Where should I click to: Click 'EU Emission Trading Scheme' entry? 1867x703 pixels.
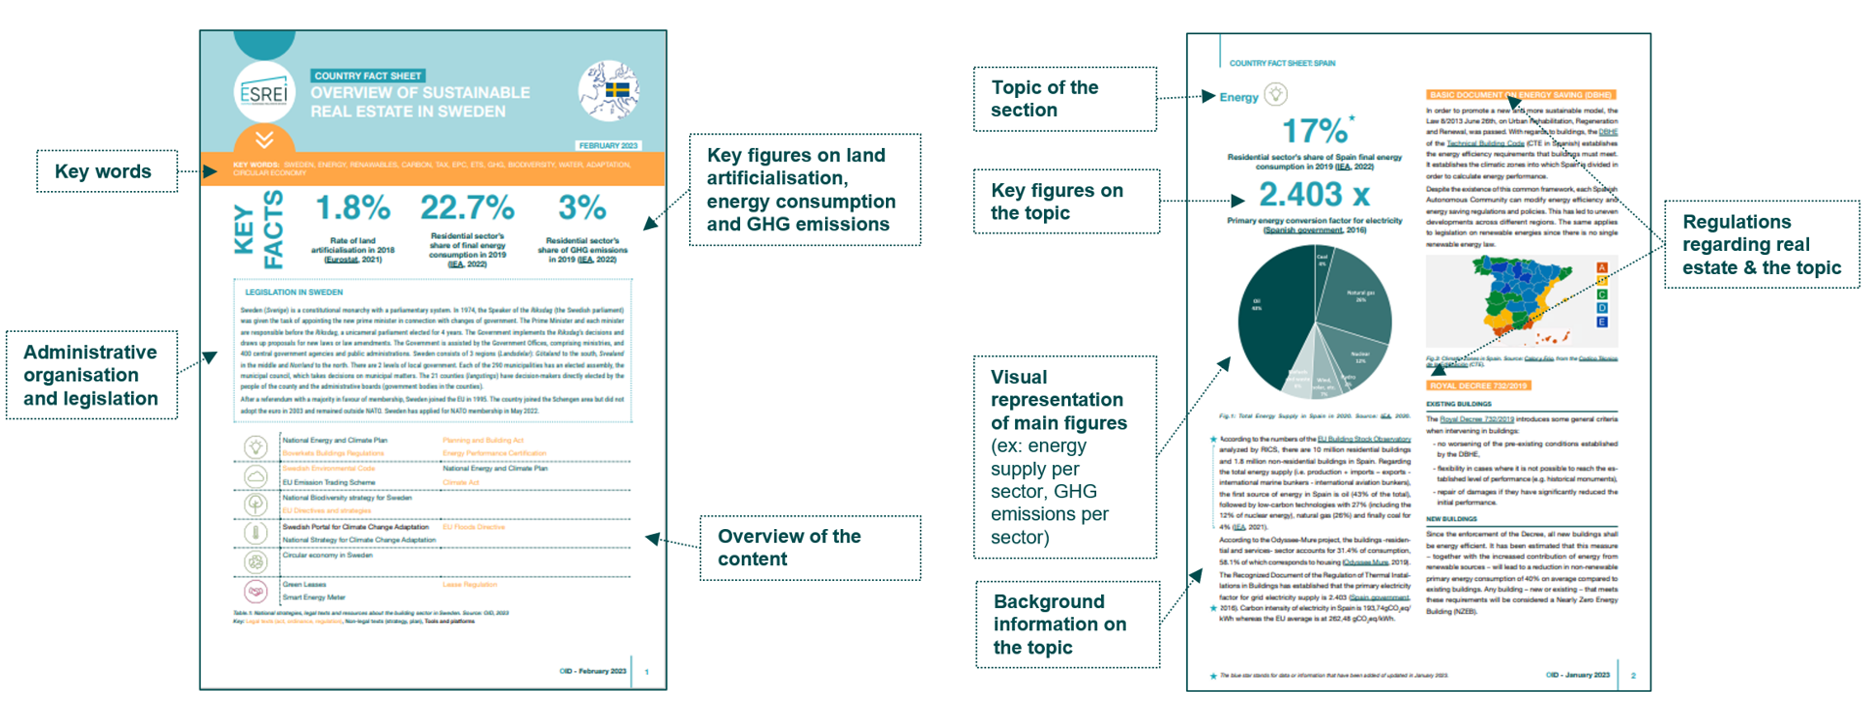(329, 482)
